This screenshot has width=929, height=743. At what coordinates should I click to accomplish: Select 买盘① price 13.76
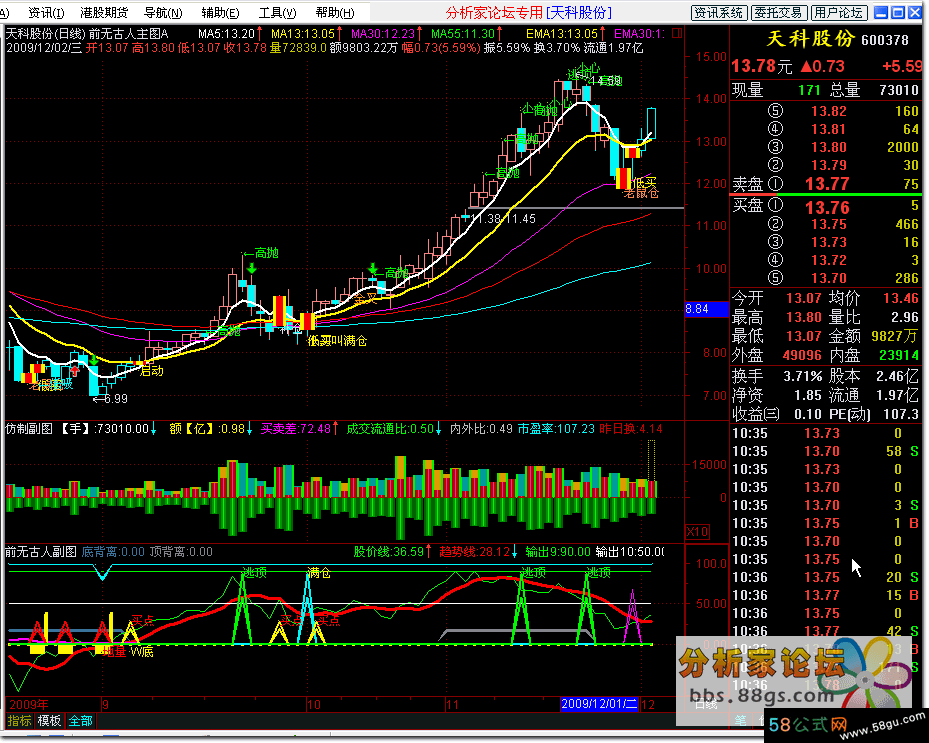827,207
